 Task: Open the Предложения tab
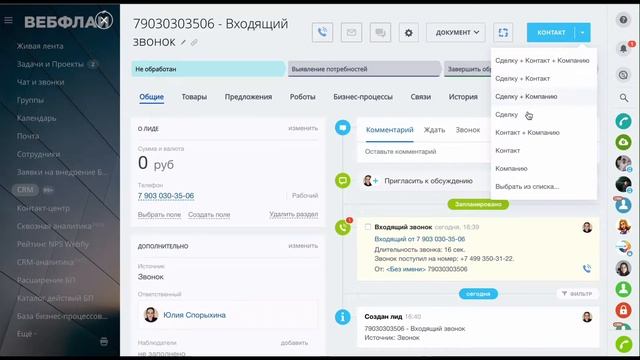pyautogui.click(x=248, y=97)
